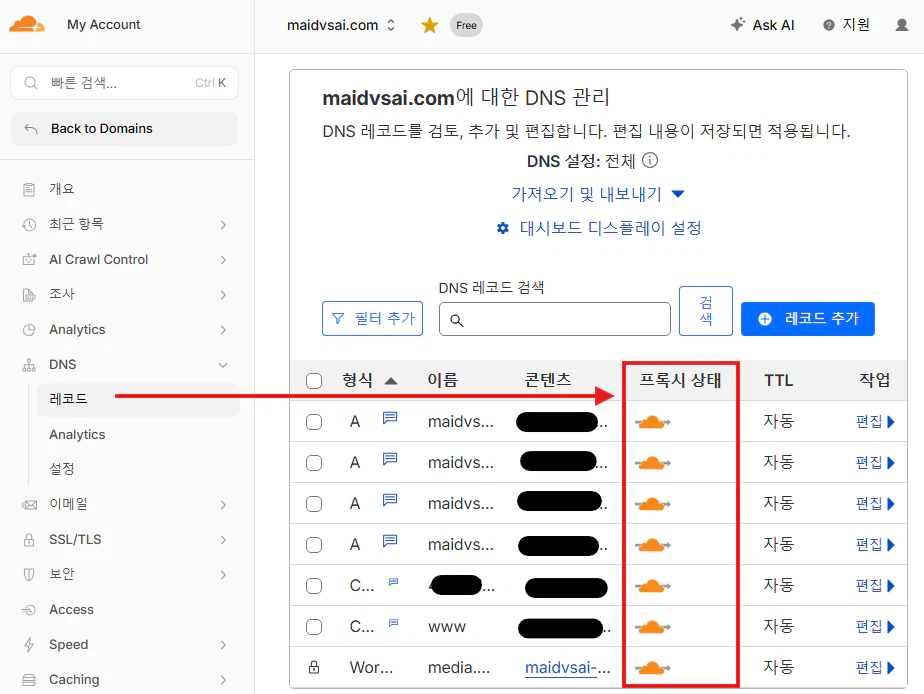Screen dimensions: 924x694
Task: Click the 필터 추가 button
Action: [372, 319]
